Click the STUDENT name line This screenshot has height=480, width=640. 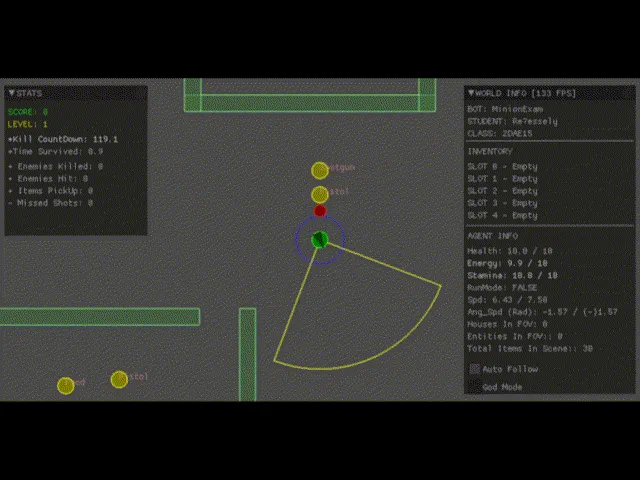[512, 121]
